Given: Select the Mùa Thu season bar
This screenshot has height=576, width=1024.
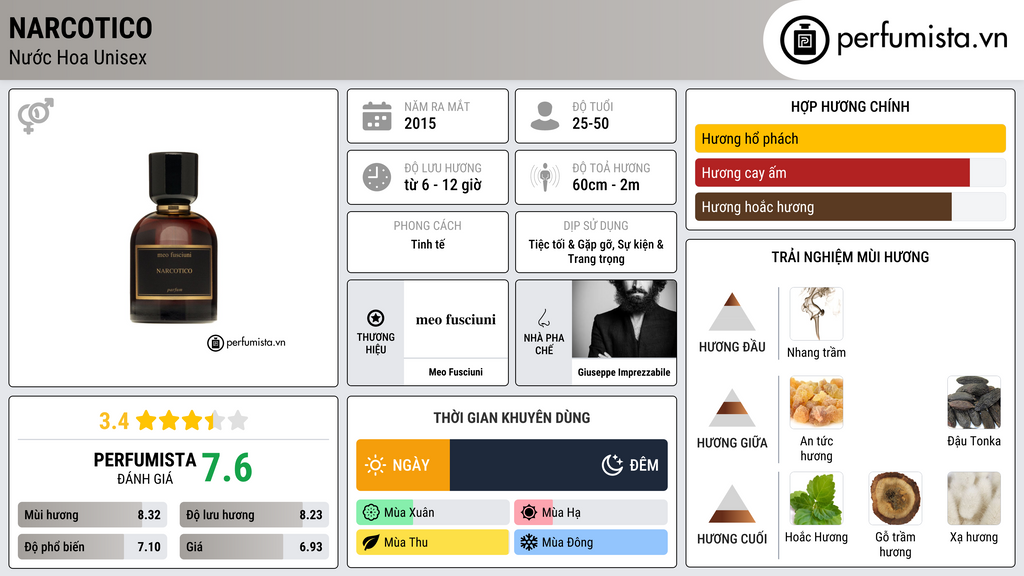Looking at the screenshot, I should (x=432, y=542).
